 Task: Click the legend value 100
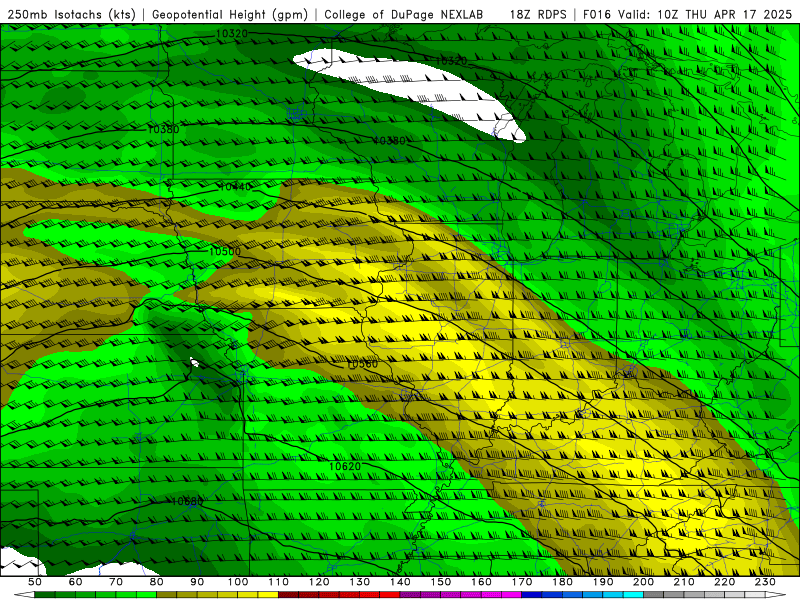pyautogui.click(x=238, y=582)
